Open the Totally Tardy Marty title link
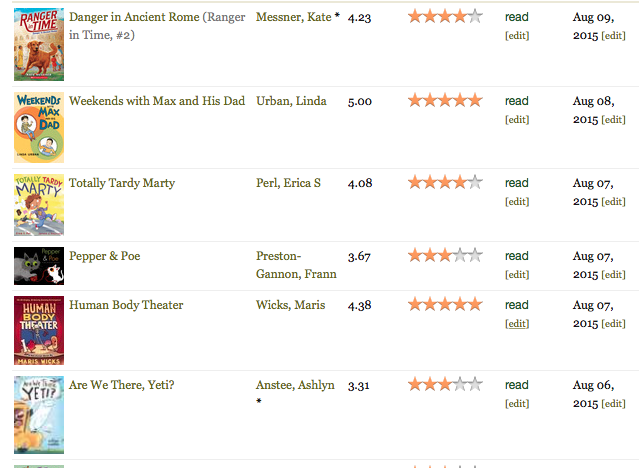This screenshot has height=468, width=639. (122, 183)
